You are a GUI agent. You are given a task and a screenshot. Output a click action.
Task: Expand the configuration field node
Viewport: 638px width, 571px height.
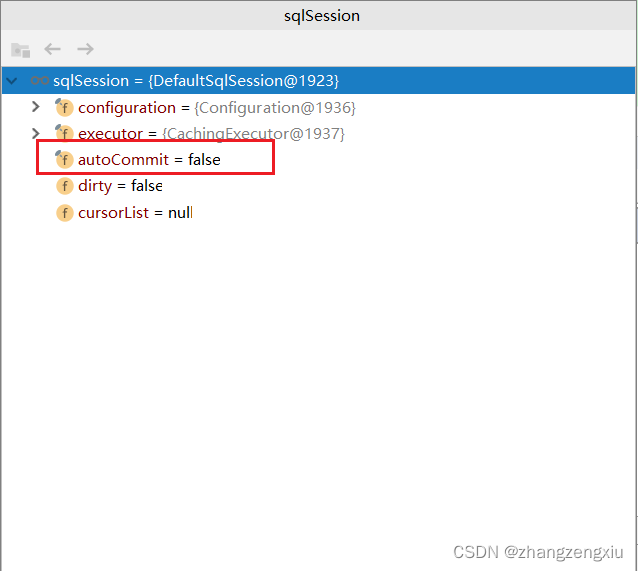[x=36, y=107]
